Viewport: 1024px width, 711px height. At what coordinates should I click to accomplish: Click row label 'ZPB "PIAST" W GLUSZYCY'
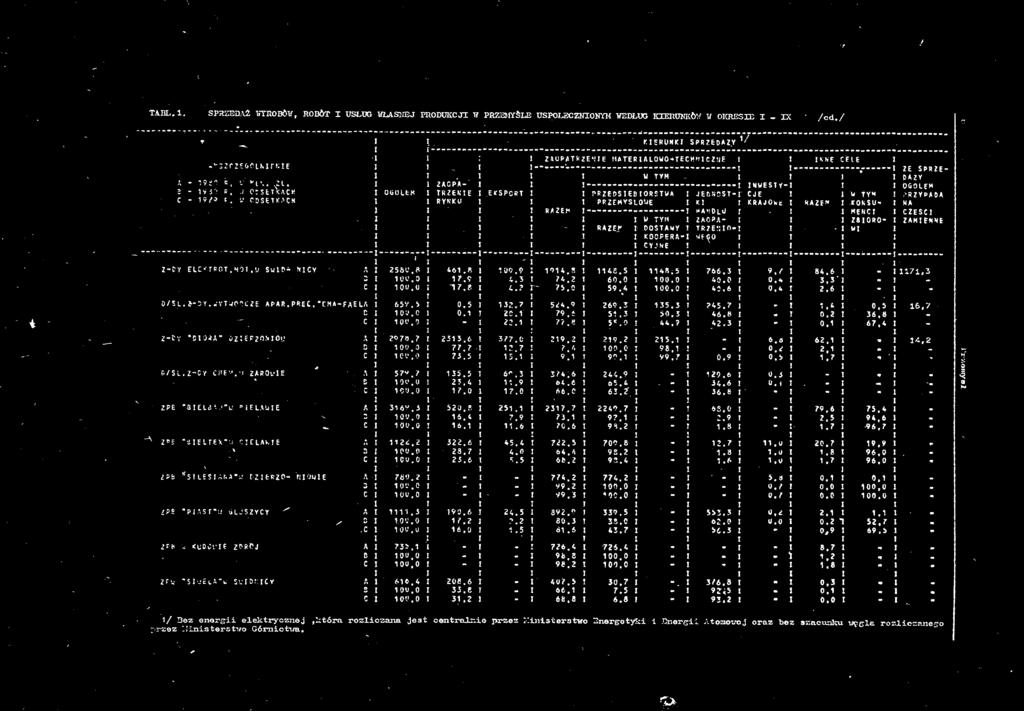tap(215, 513)
